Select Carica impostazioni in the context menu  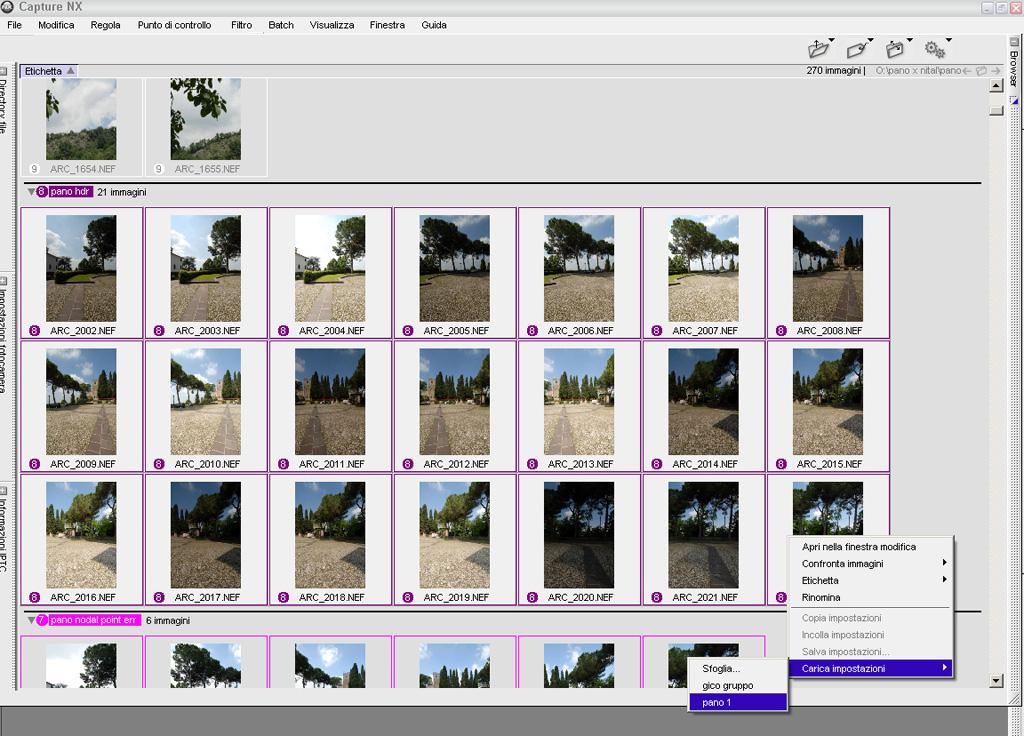870,668
